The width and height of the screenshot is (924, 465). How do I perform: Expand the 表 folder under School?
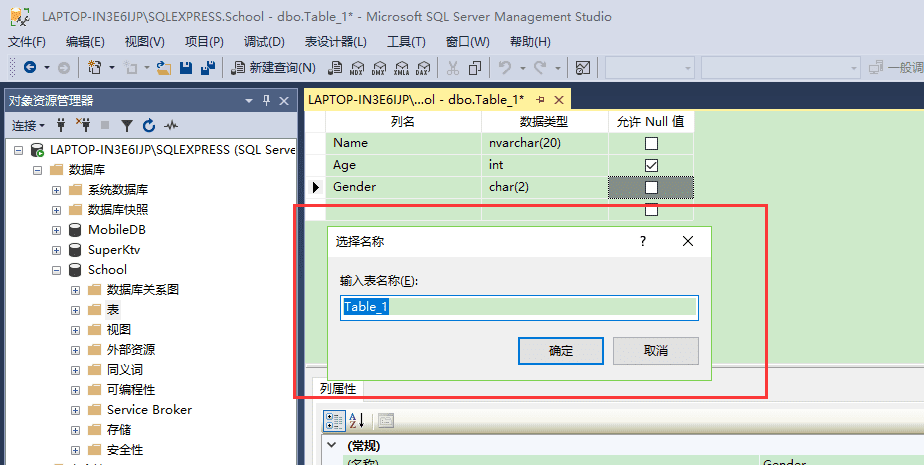75,310
